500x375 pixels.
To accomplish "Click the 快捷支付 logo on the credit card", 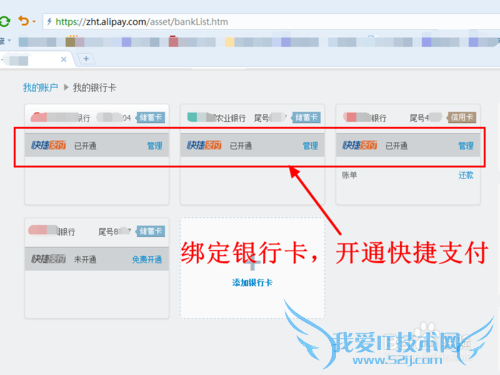I will (360, 145).
